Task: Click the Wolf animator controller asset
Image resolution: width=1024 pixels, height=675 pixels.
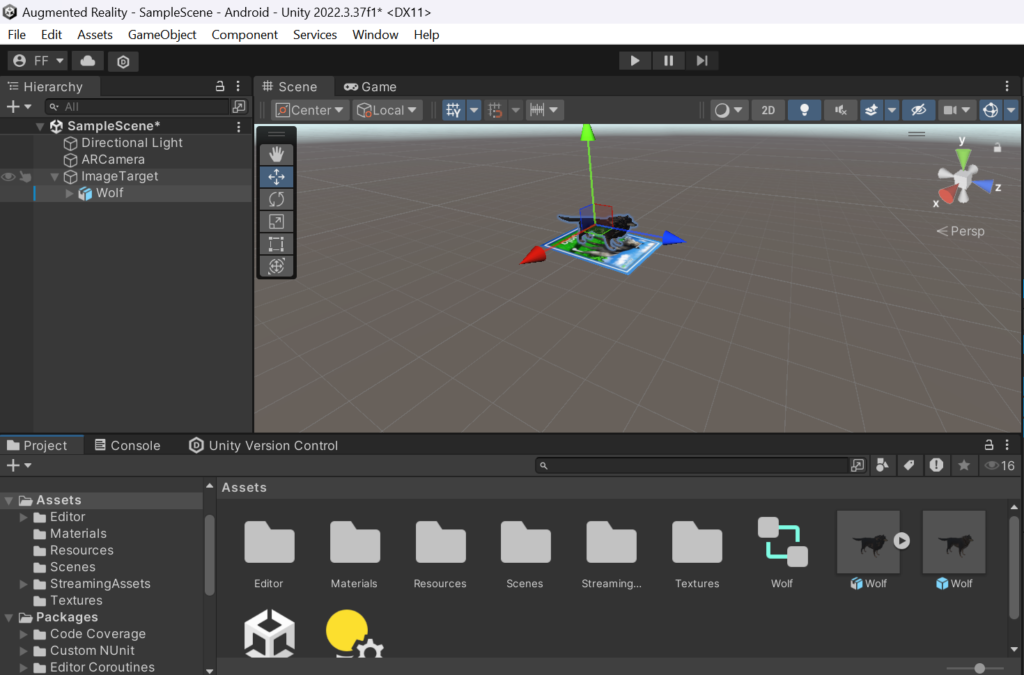Action: point(782,542)
